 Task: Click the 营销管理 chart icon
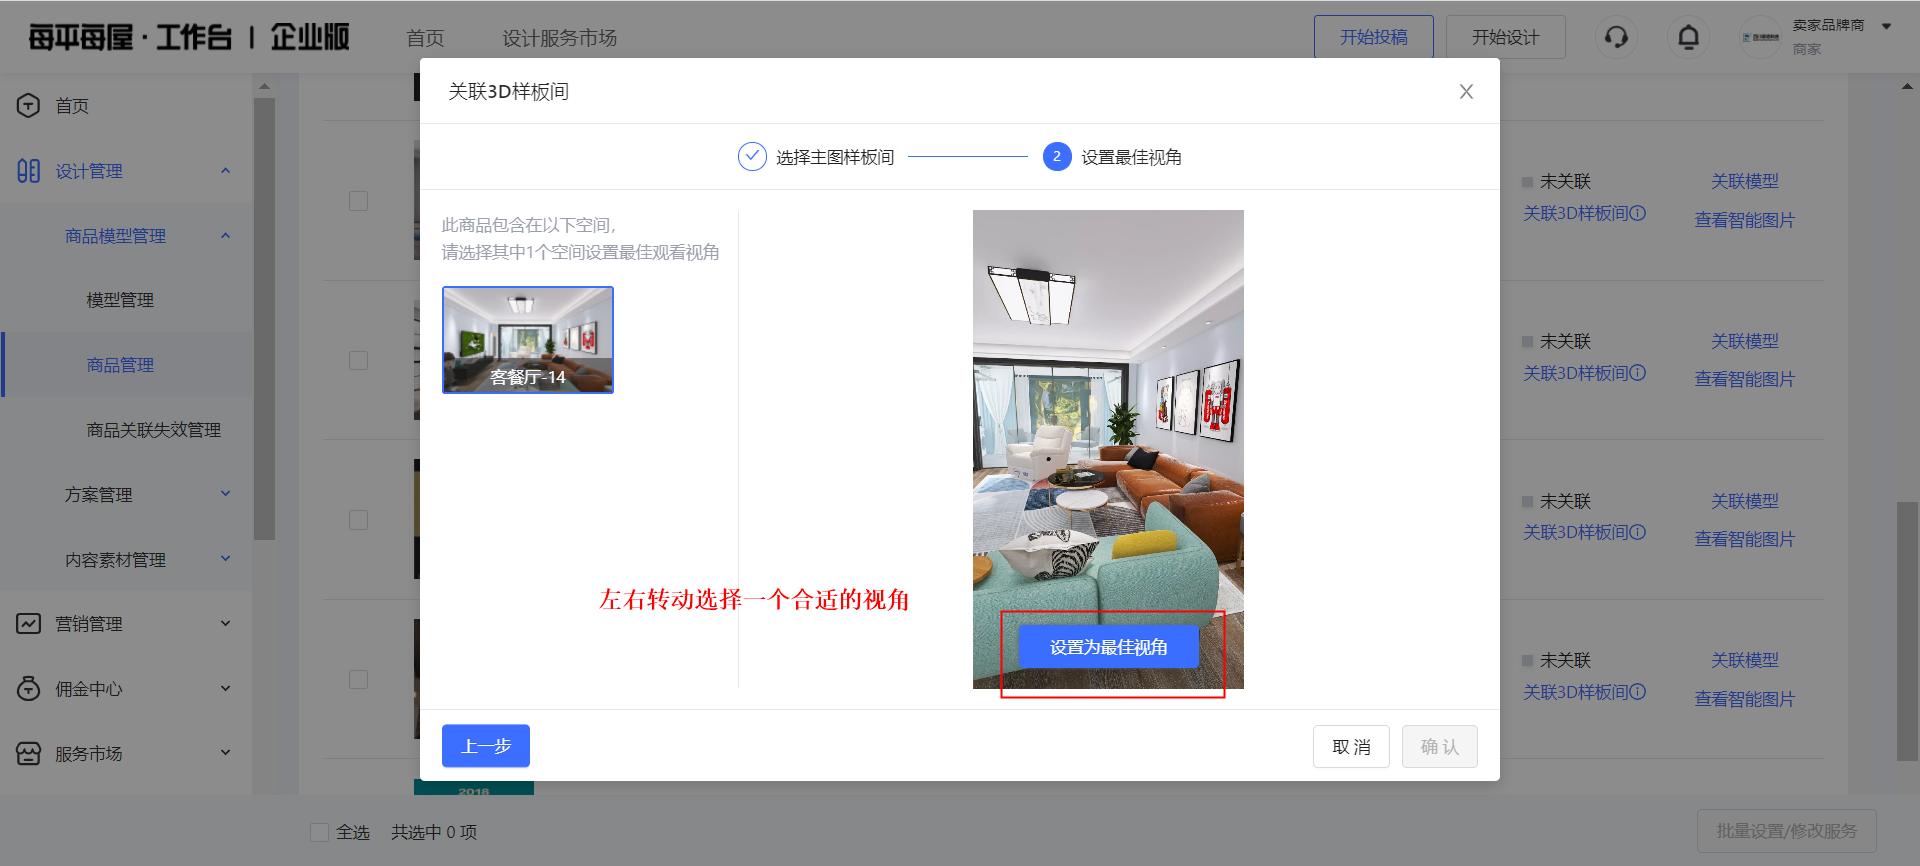pyautogui.click(x=28, y=624)
